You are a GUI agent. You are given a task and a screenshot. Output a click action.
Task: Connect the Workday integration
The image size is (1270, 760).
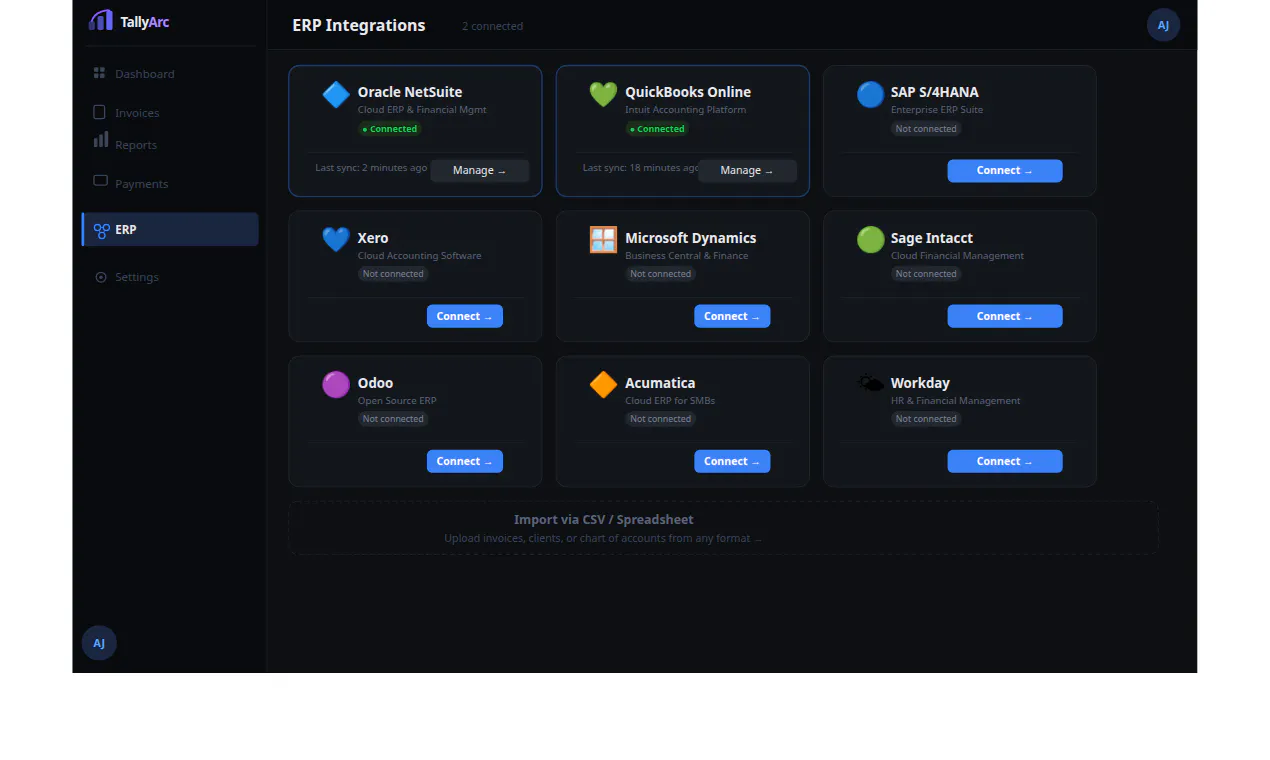click(x=1005, y=461)
